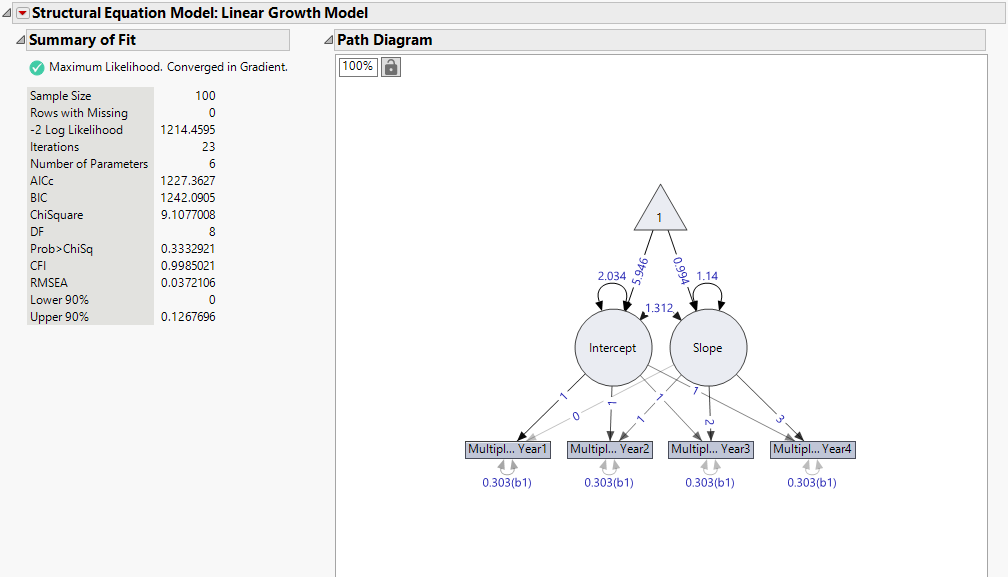This screenshot has height=577, width=1008.
Task: Select the Slope latent variable circle
Action: coord(708,347)
